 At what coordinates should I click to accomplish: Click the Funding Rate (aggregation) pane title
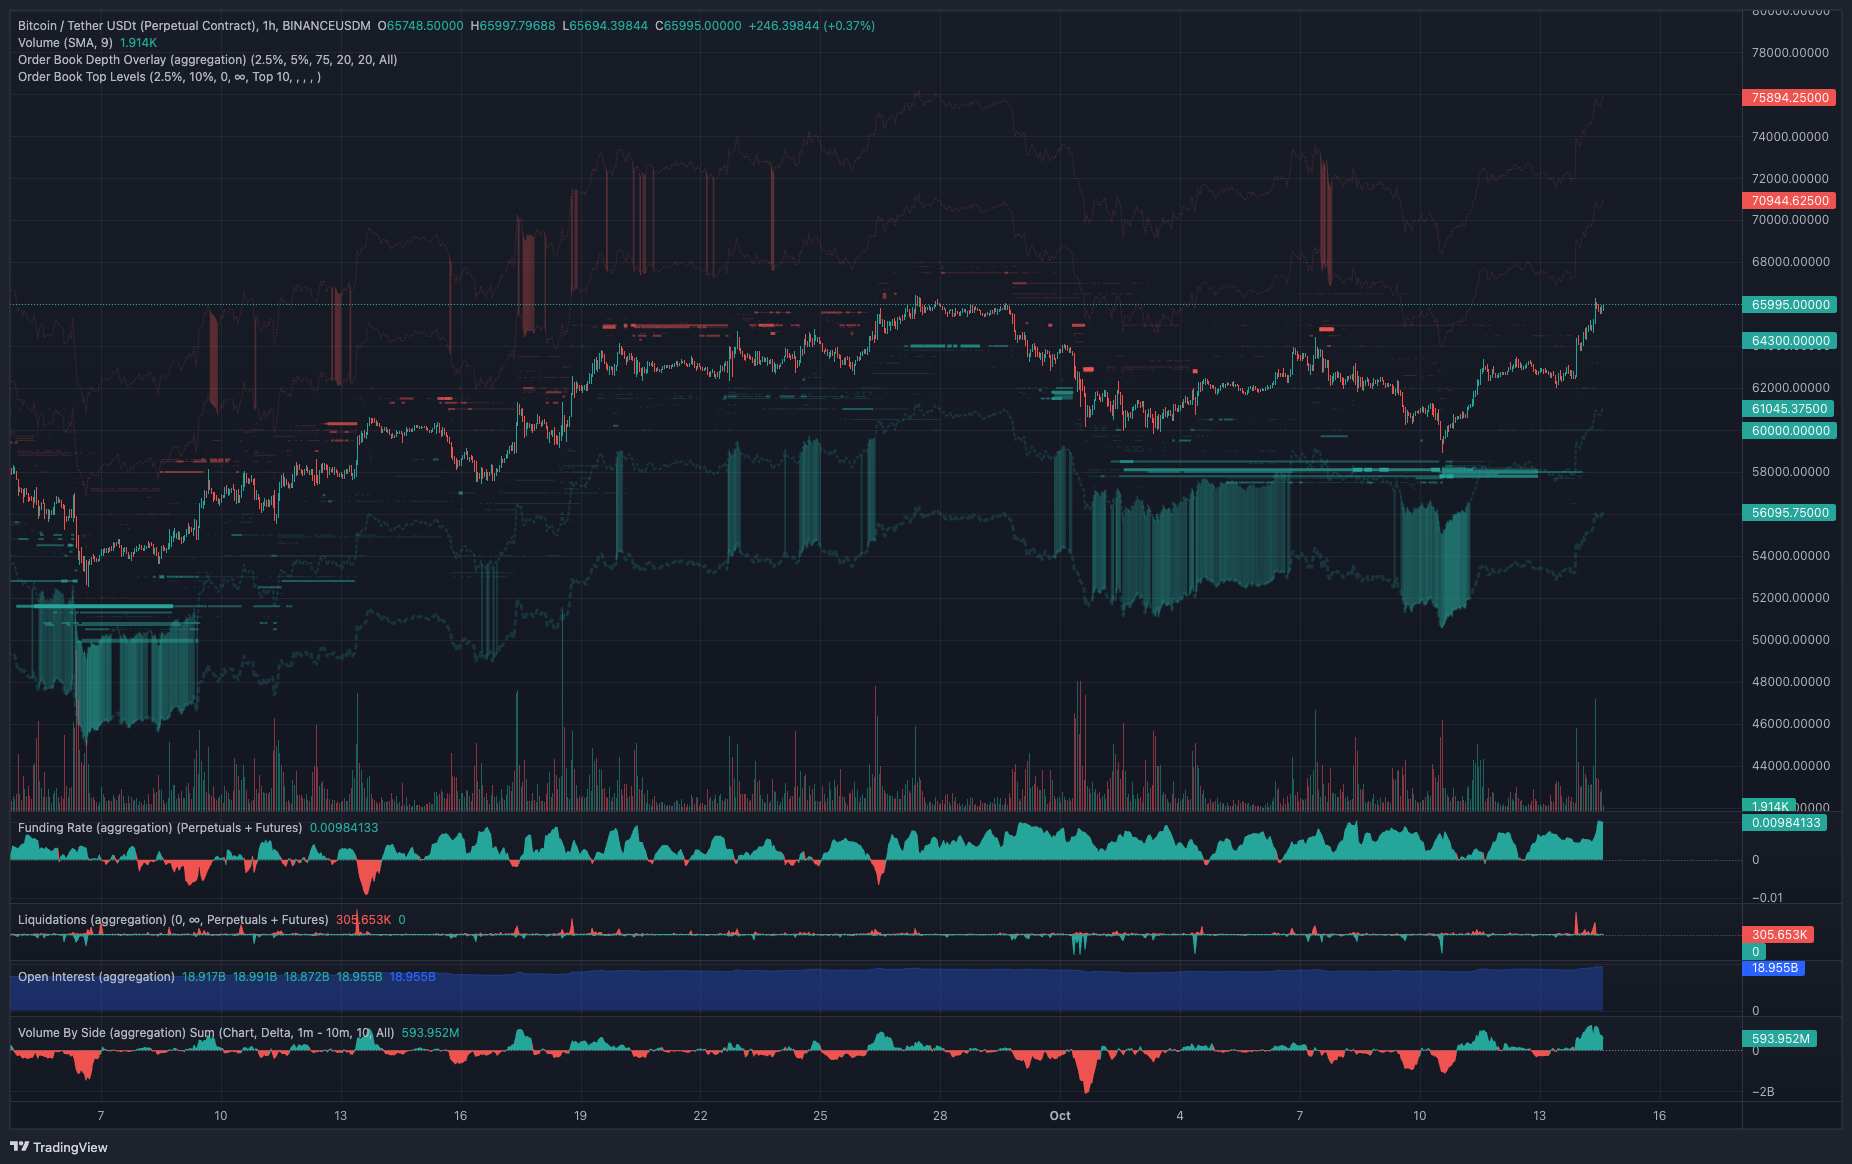point(160,828)
